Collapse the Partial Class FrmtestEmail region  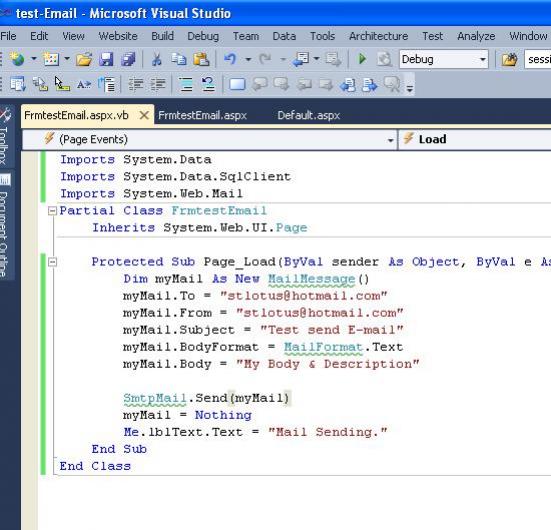(52, 211)
